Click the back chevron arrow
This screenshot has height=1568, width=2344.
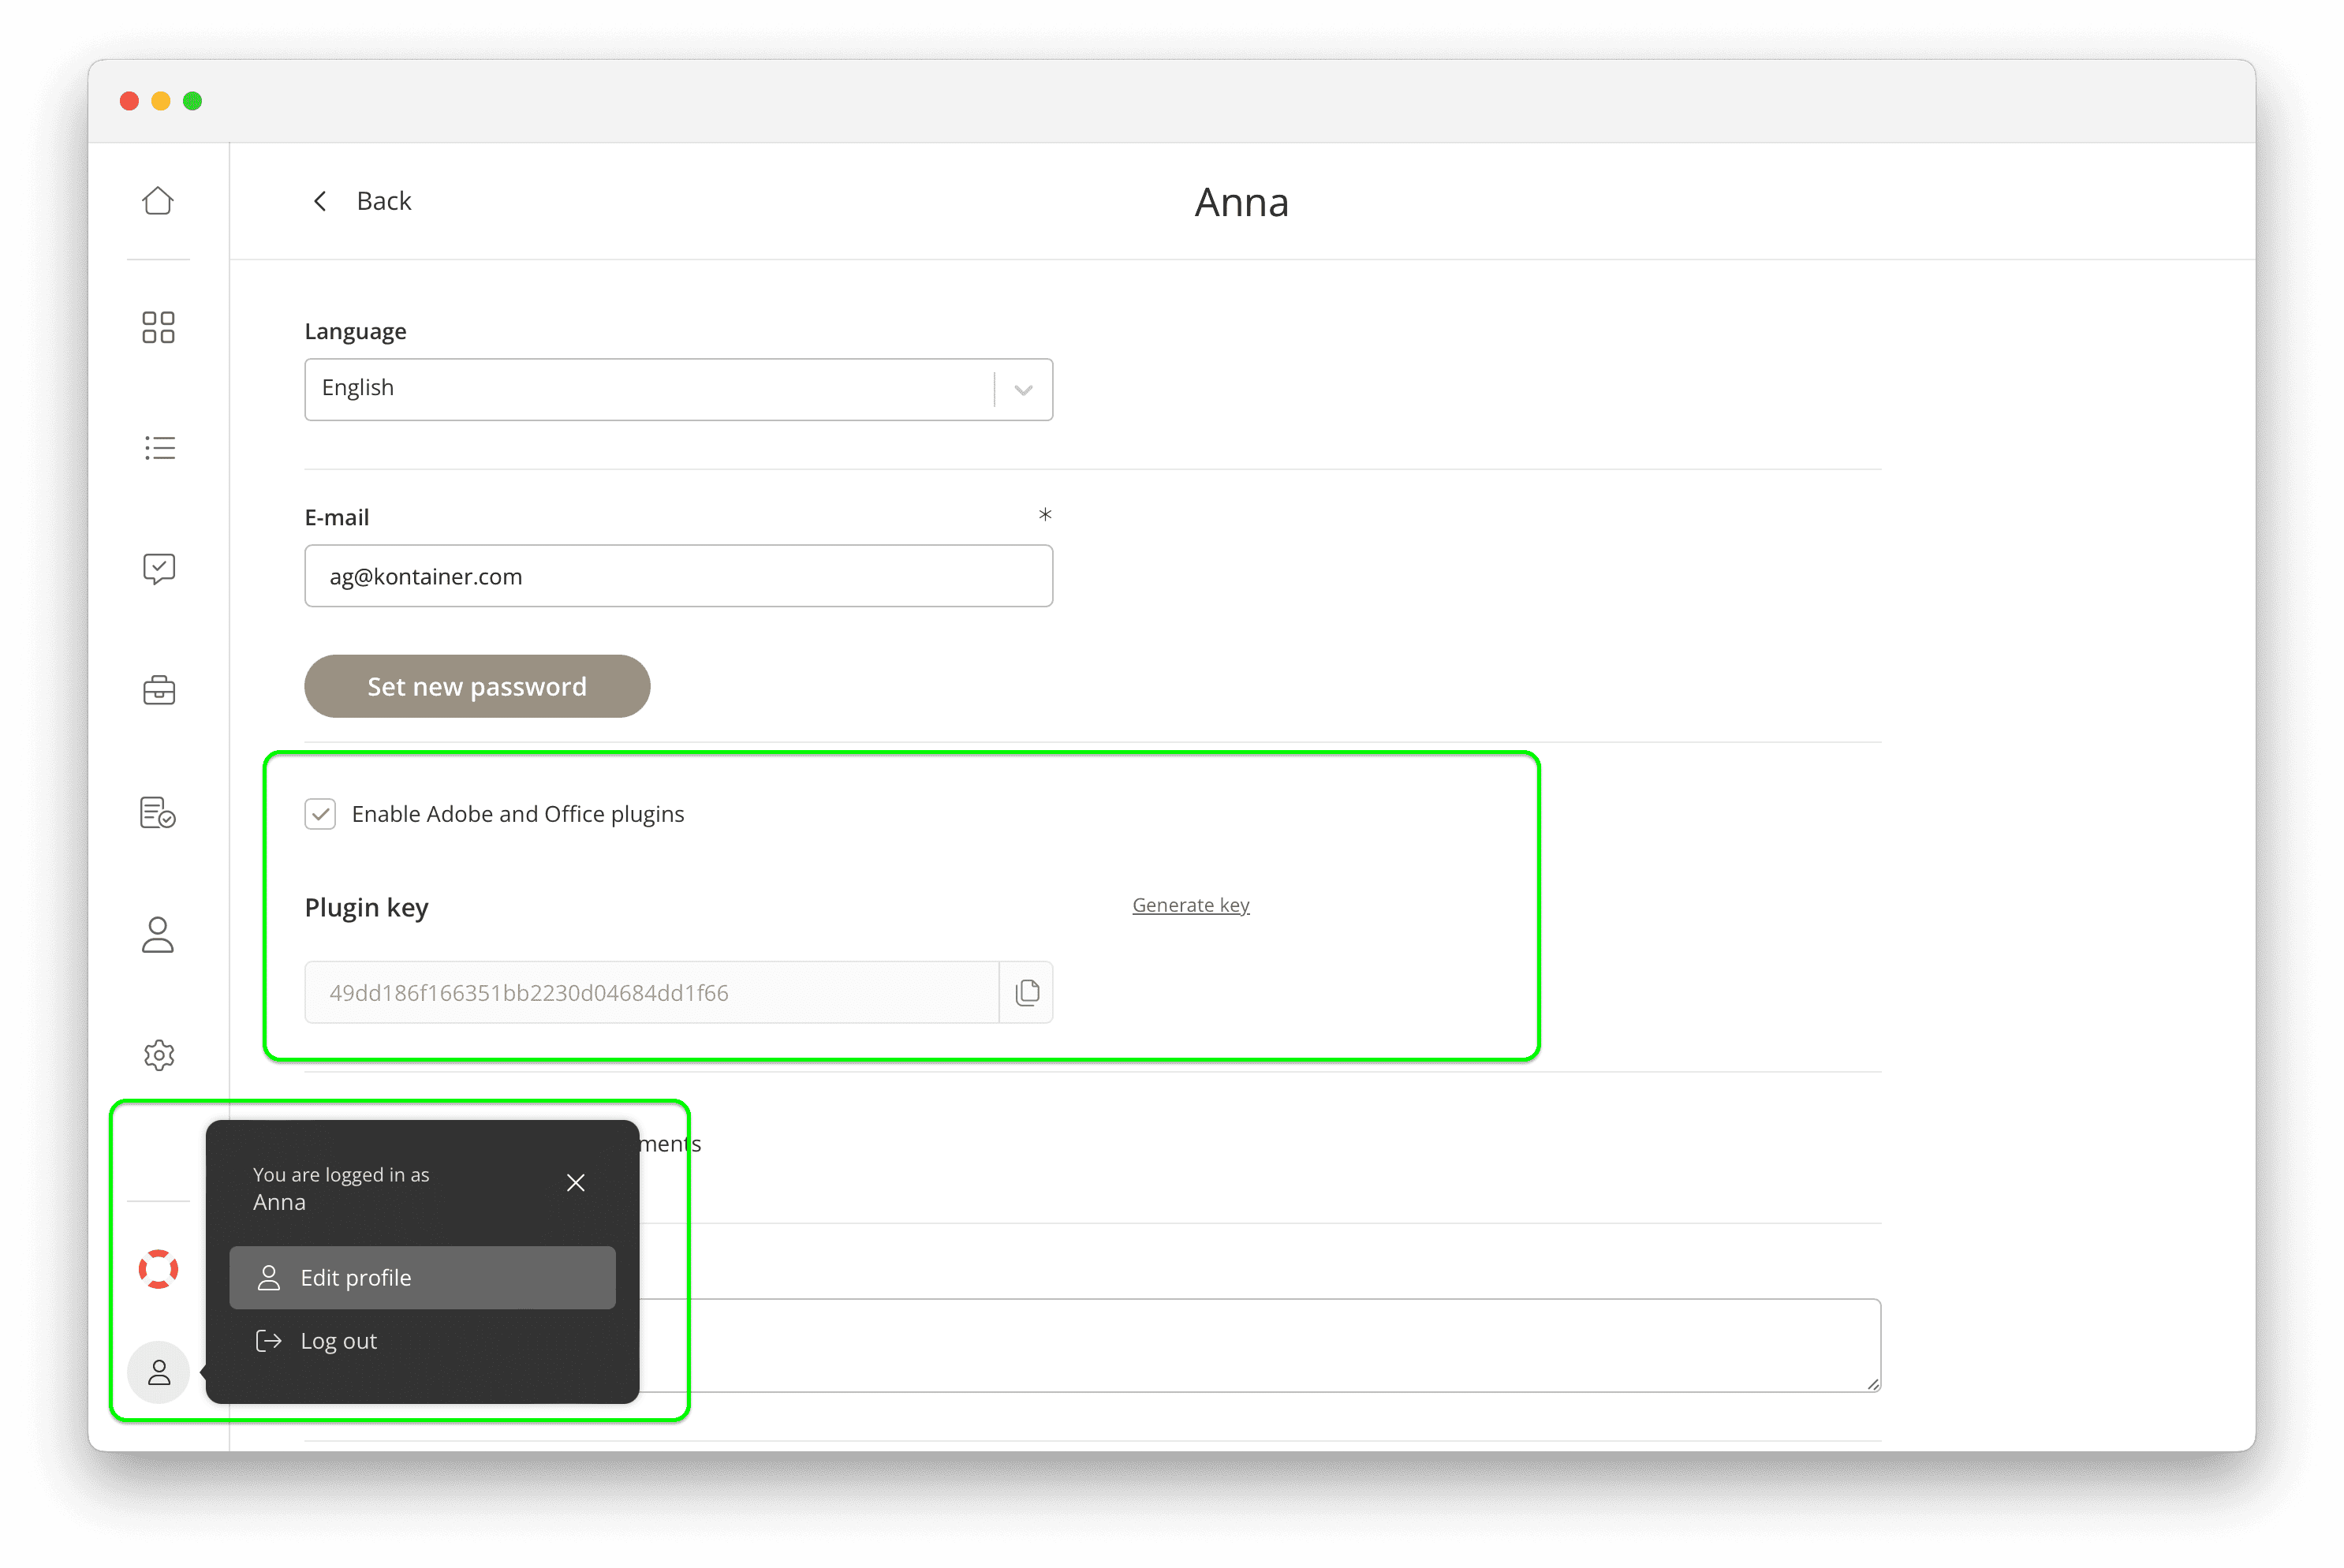321,201
